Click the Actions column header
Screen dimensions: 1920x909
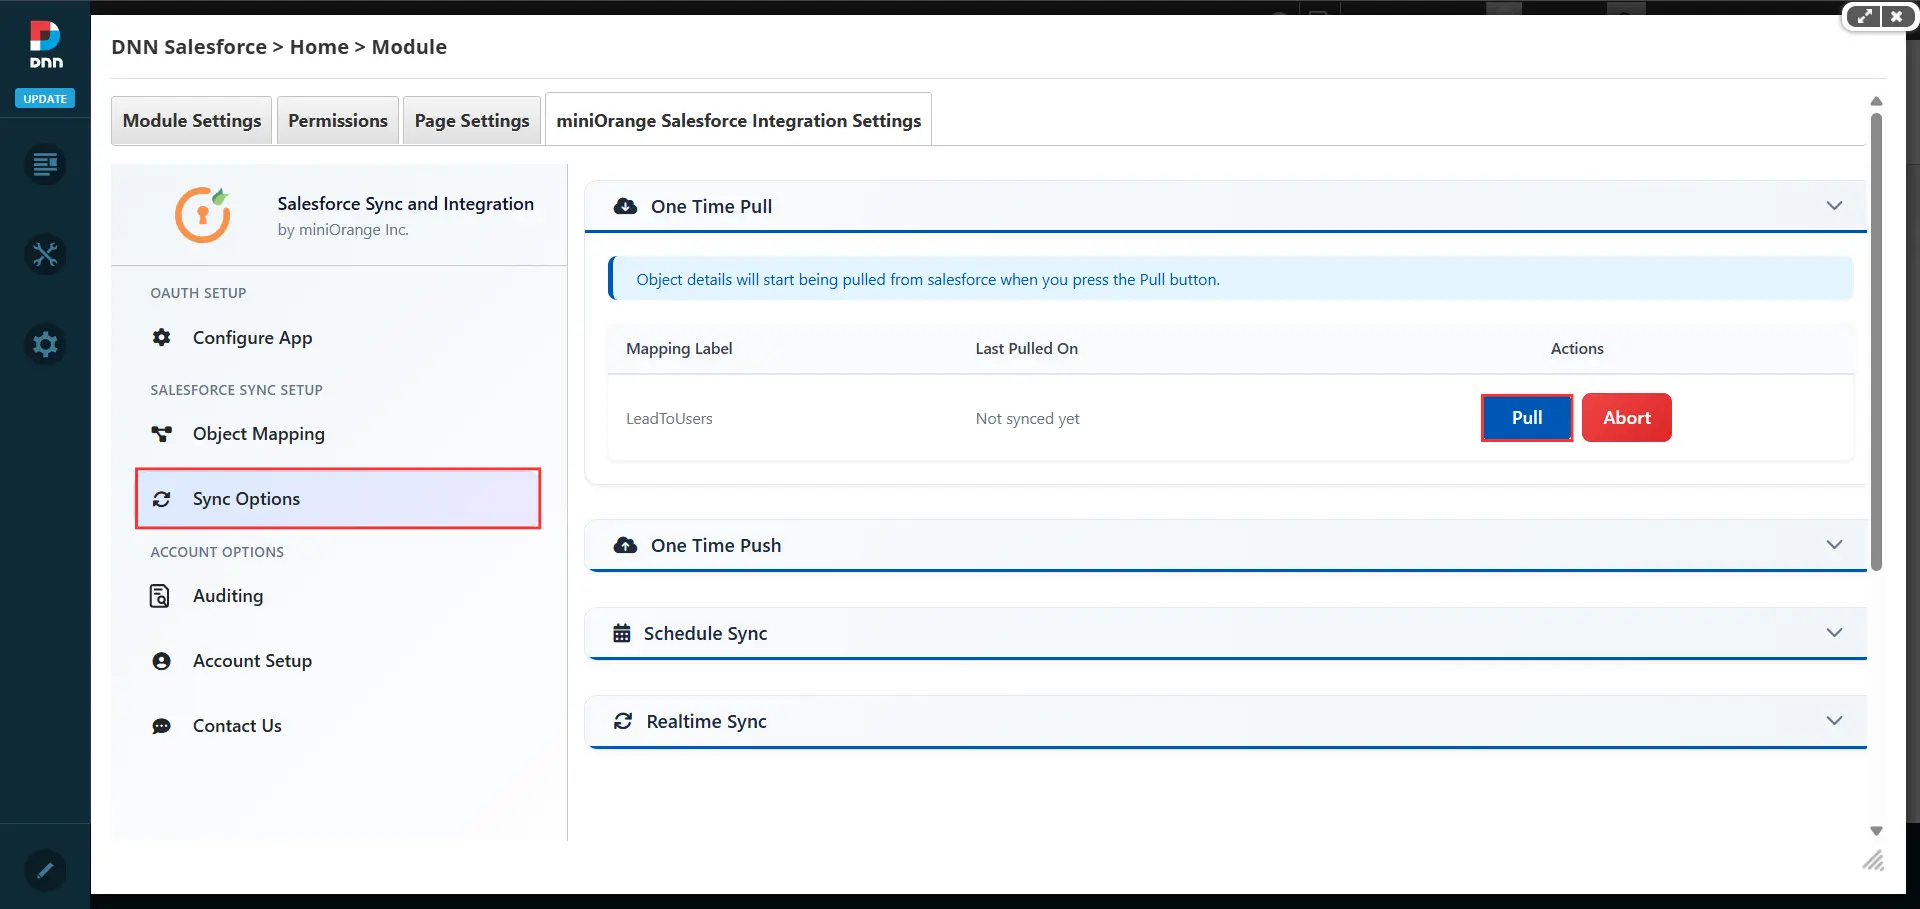pos(1577,348)
